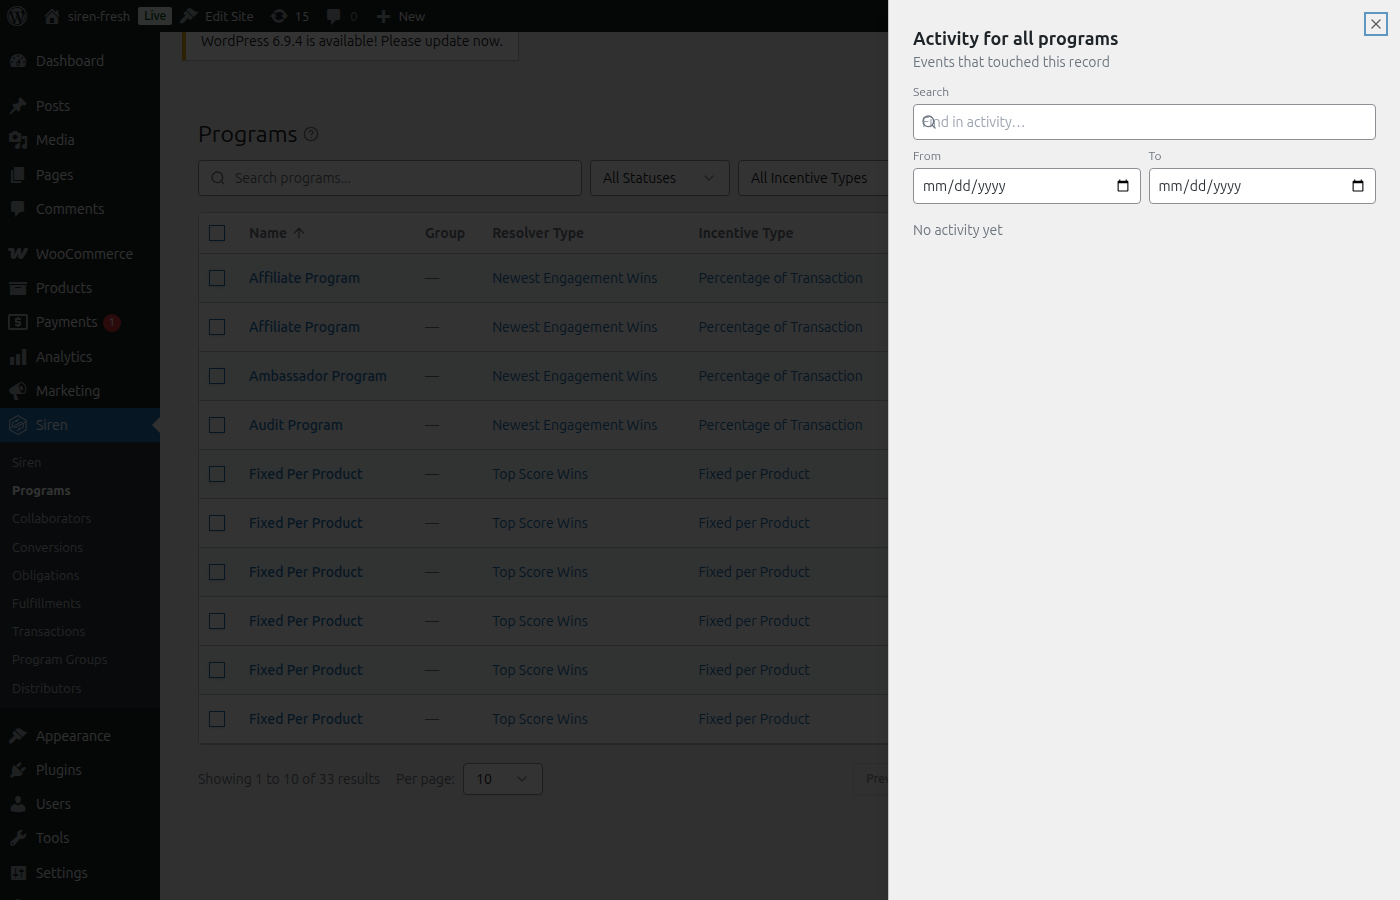Screen dimensions: 1400x900
Task: Click the comments bubble icon in admin bar
Action: tap(334, 16)
